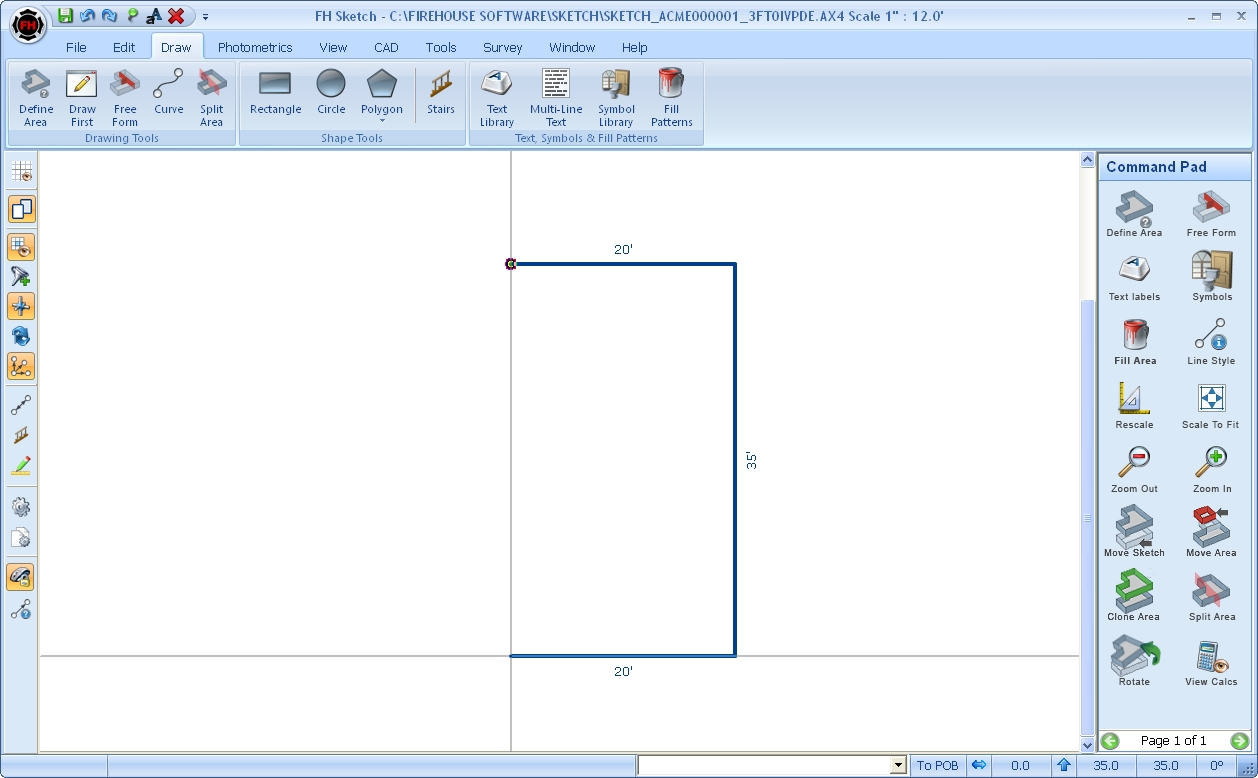
Task: Click the To POB button
Action: 937,766
